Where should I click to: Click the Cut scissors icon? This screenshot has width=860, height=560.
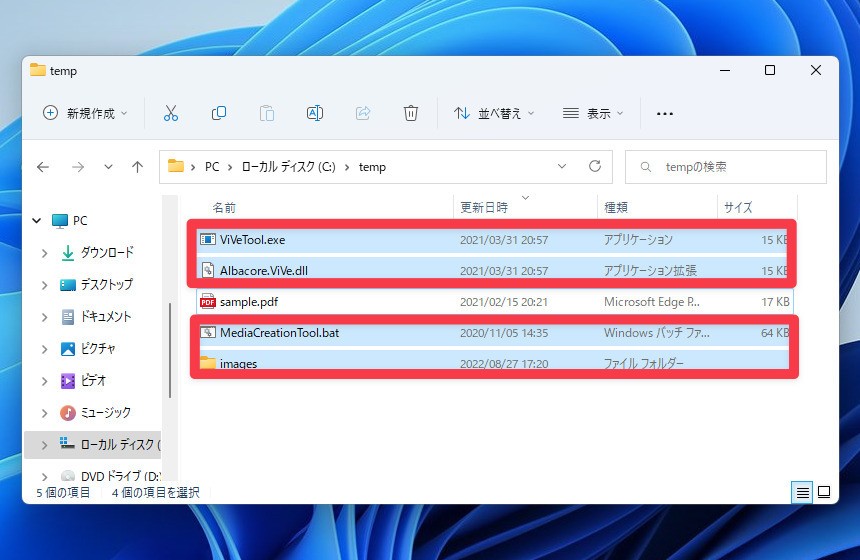coord(171,114)
